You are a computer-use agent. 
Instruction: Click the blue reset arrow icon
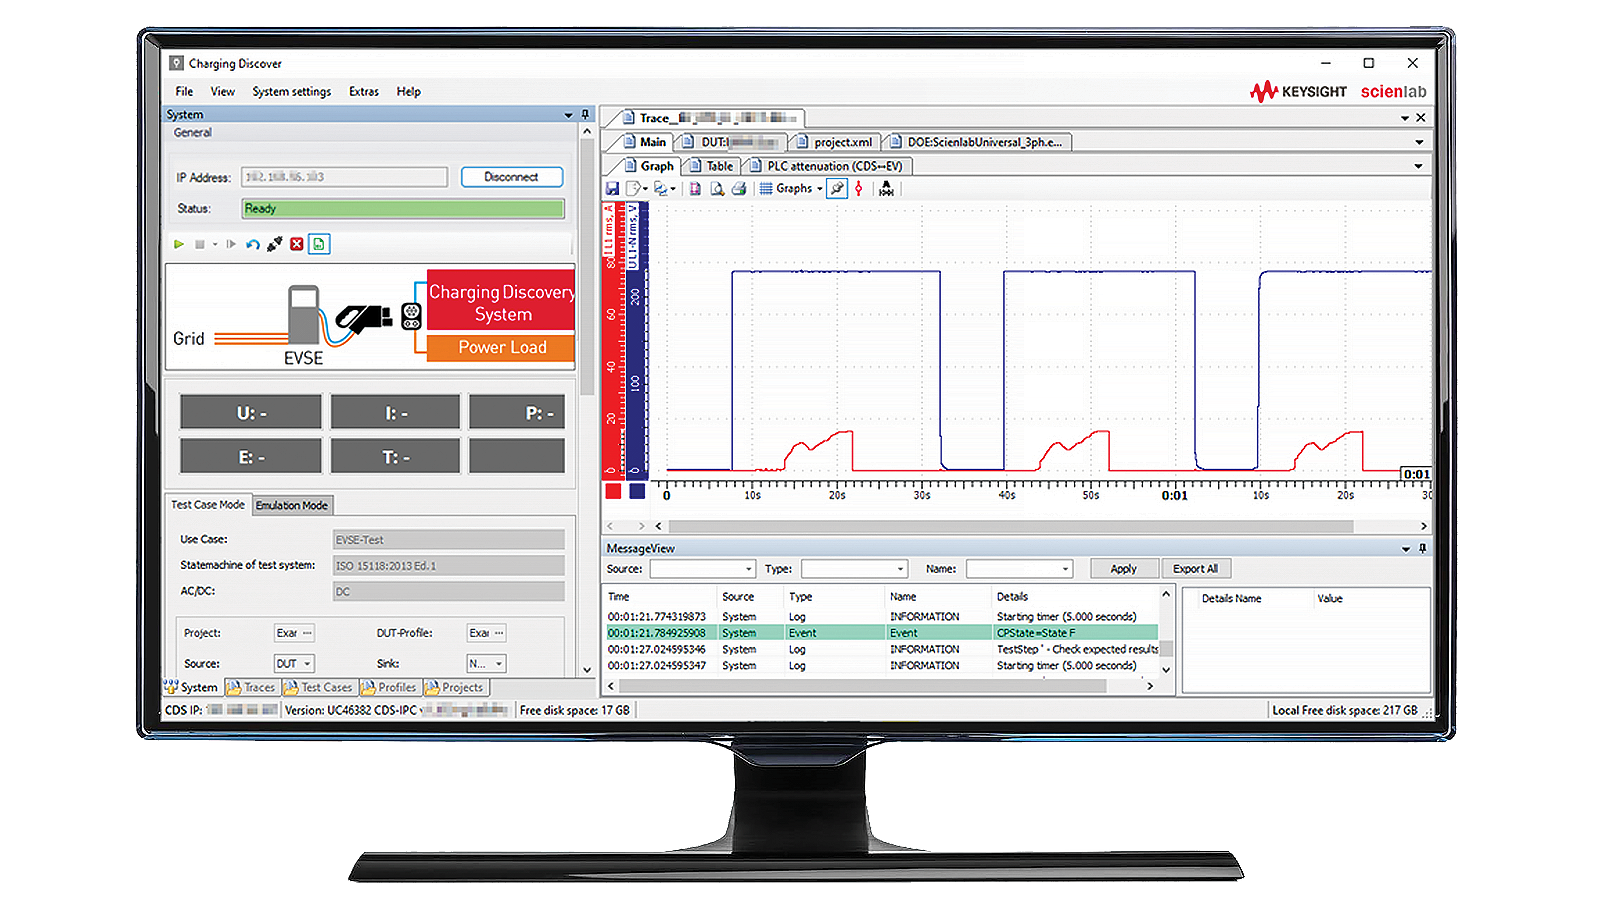[x=253, y=244]
